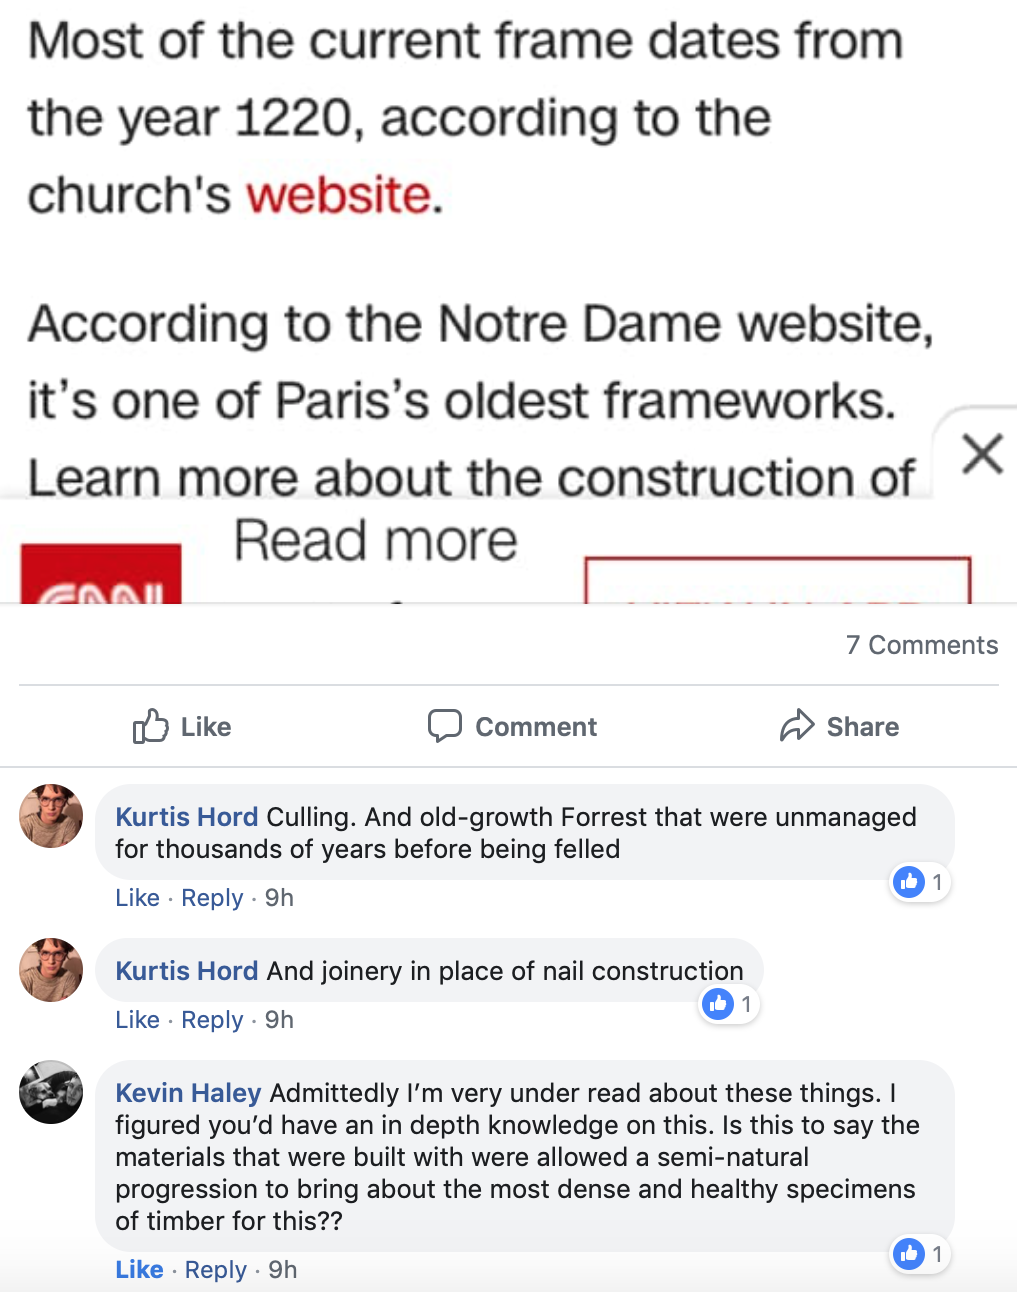Unlike Kevin Haley's comment

coord(139,1270)
